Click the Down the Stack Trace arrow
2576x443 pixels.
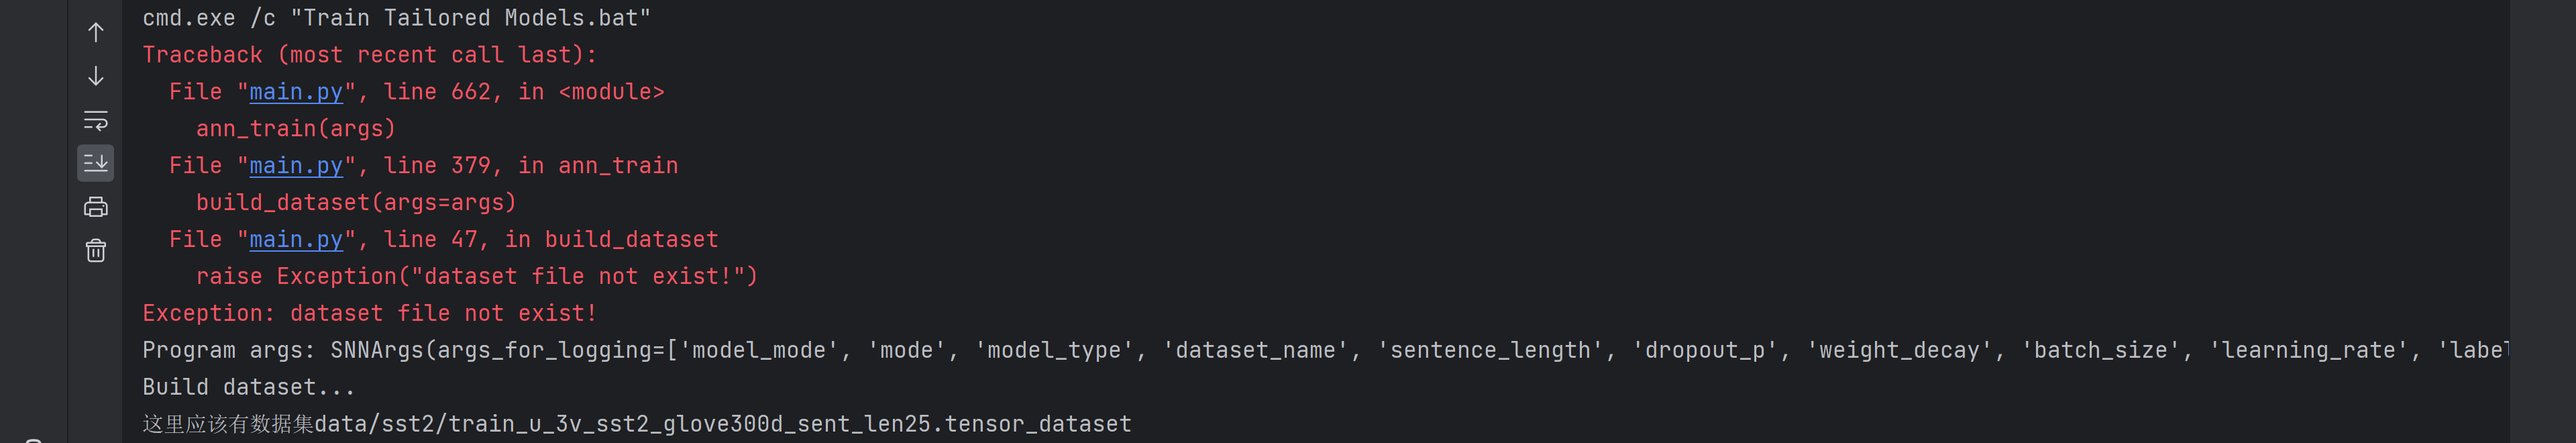point(96,76)
